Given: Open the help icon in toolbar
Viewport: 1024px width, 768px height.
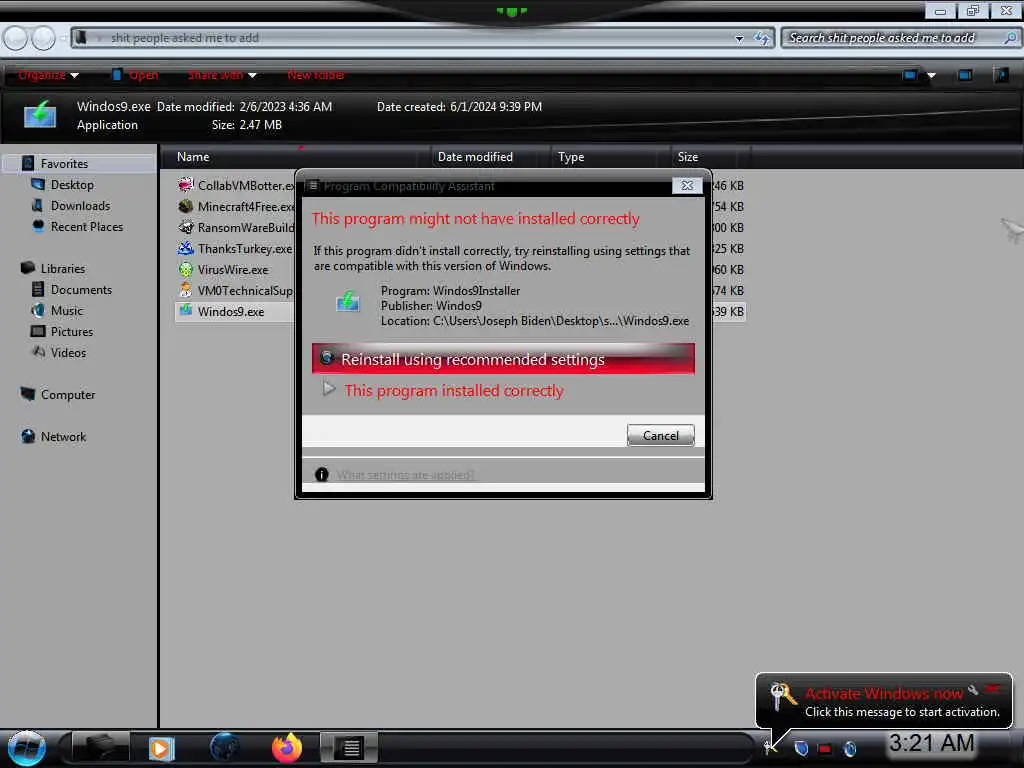Looking at the screenshot, I should [1000, 75].
